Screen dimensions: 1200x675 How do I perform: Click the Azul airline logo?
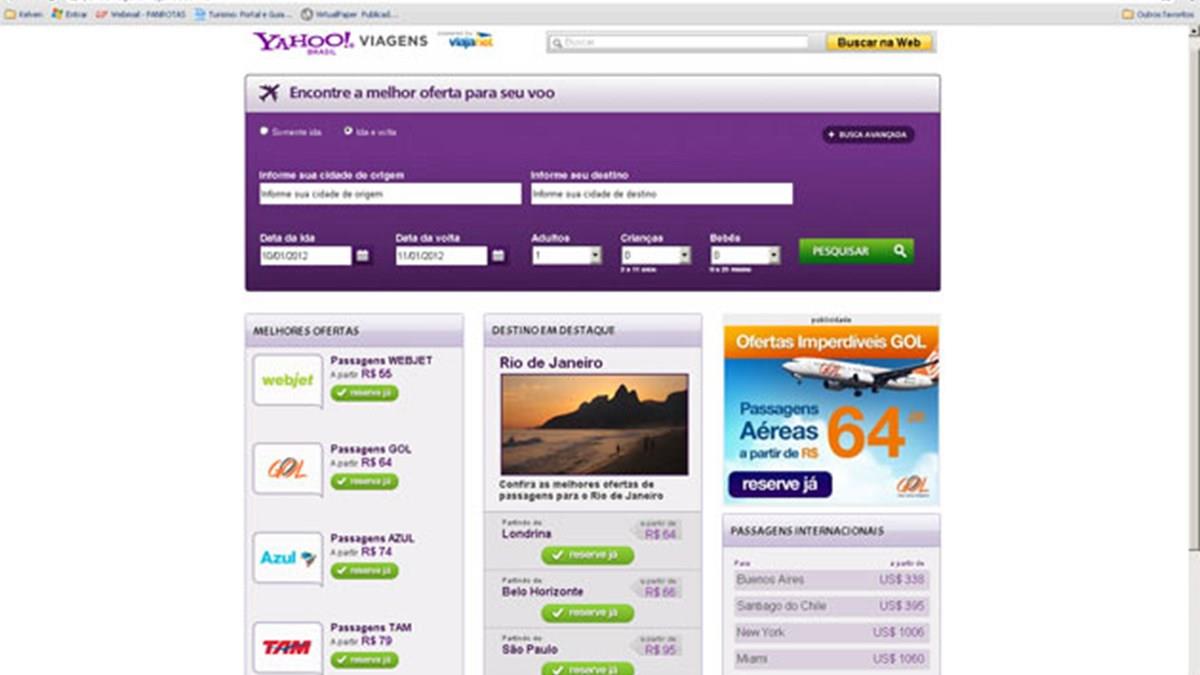point(288,558)
